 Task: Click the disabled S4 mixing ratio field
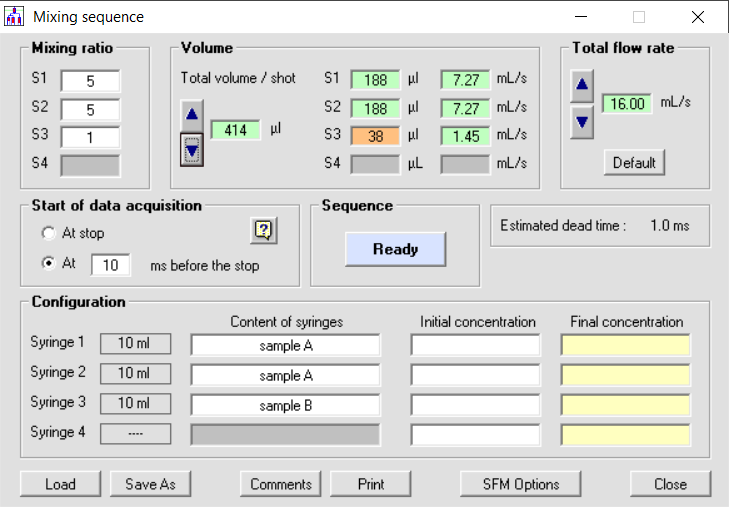tap(90, 165)
